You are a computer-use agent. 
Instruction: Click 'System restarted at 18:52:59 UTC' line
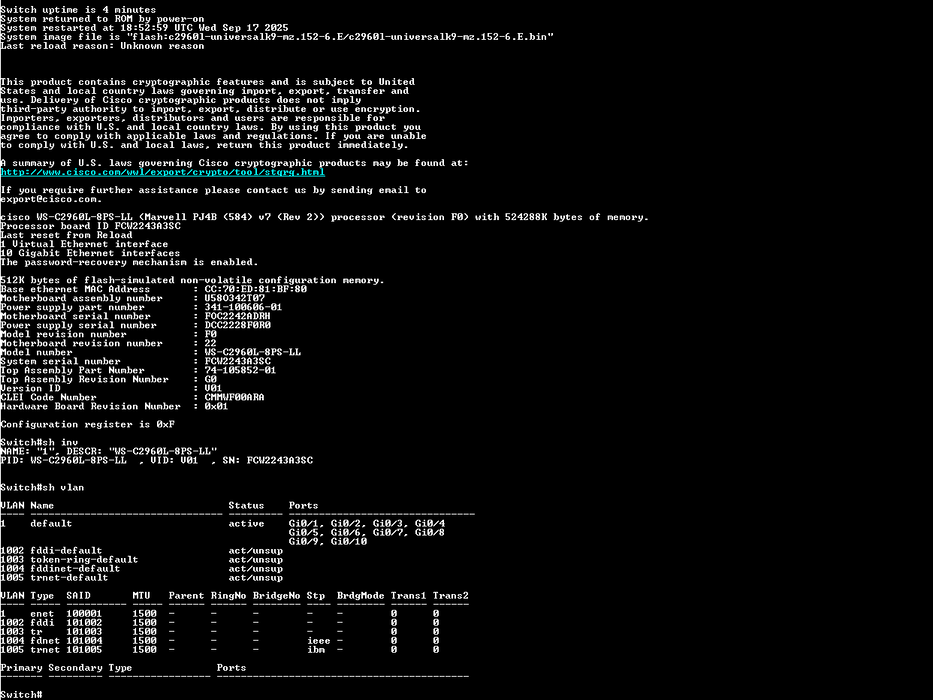(x=145, y=28)
